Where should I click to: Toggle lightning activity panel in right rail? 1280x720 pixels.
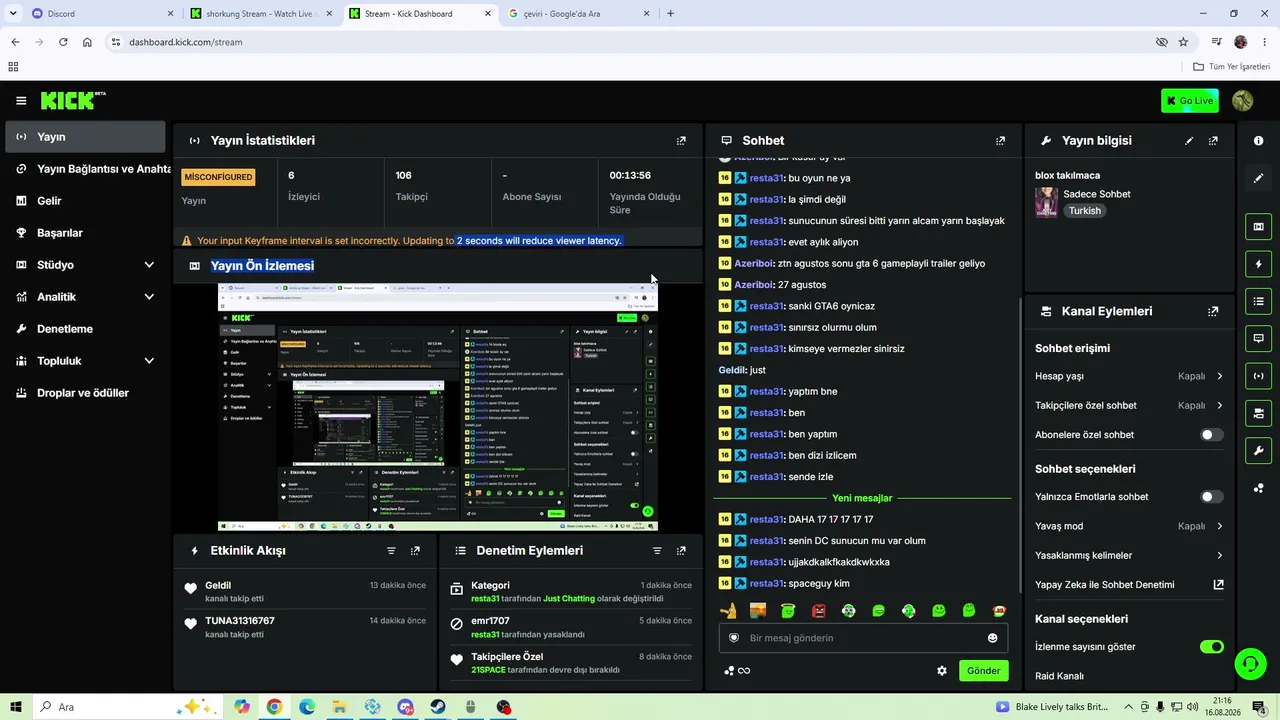coord(1258,264)
